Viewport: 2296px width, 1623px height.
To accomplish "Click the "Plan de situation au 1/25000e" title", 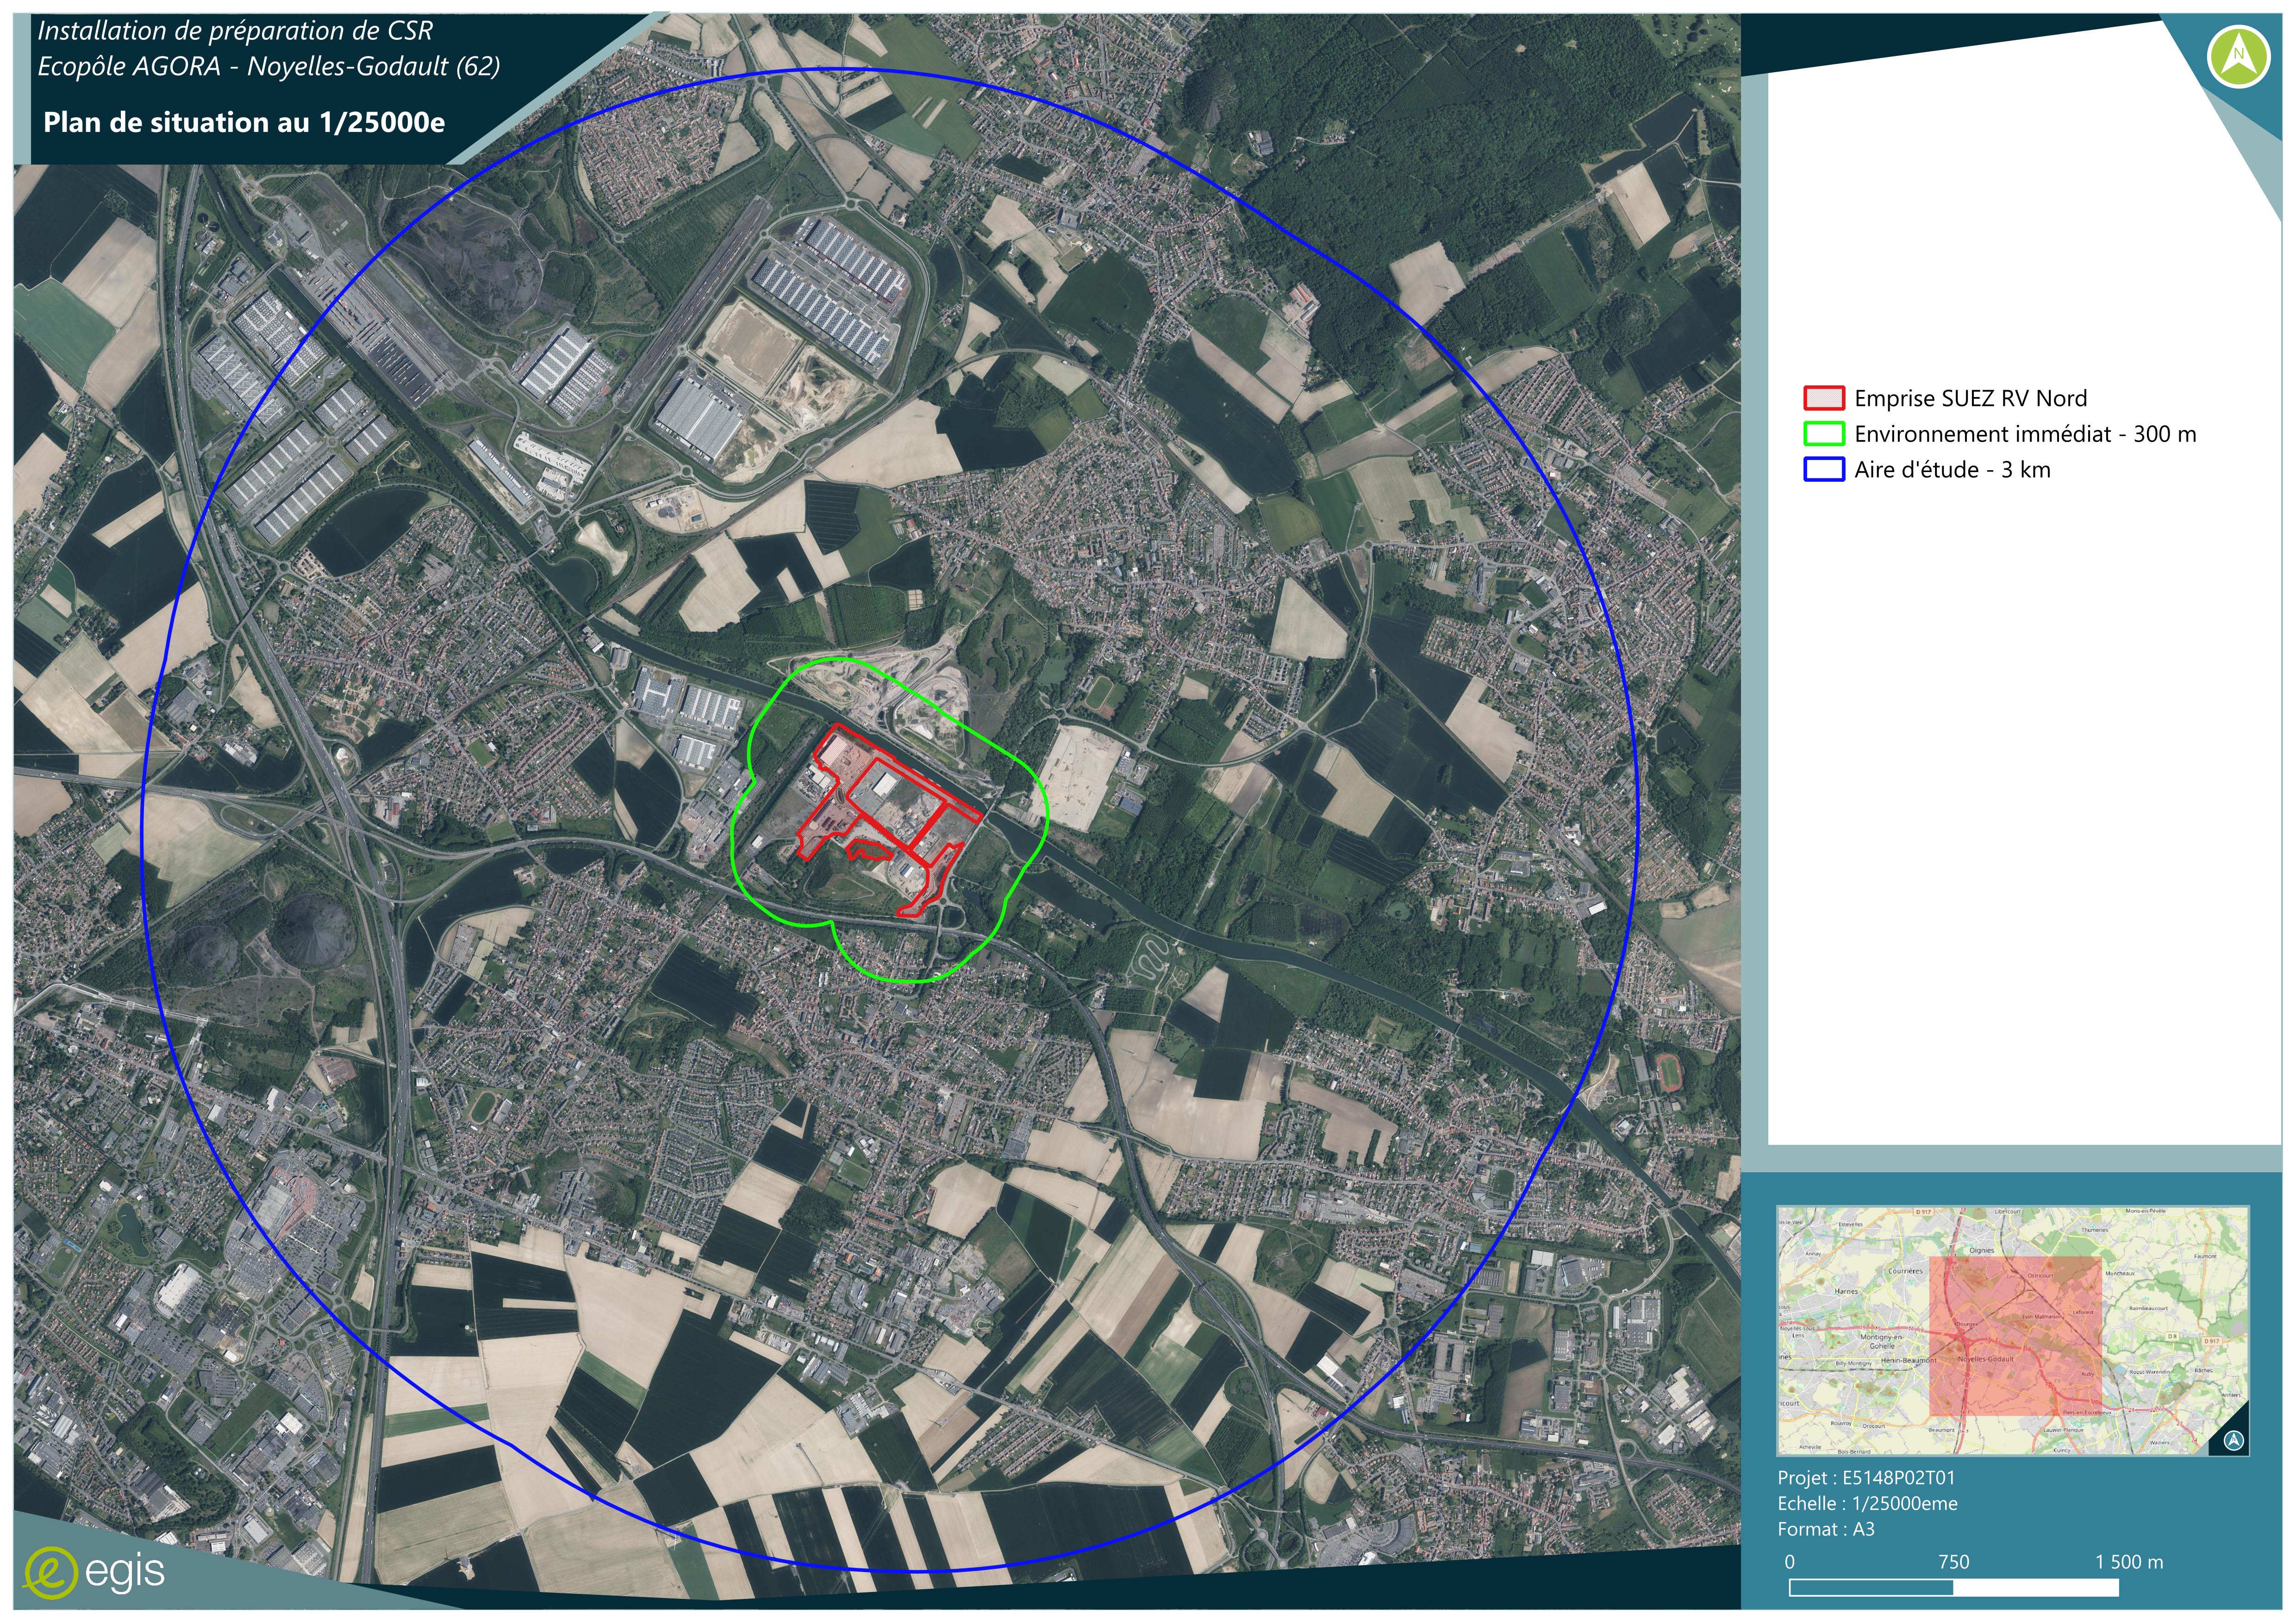I will [244, 123].
